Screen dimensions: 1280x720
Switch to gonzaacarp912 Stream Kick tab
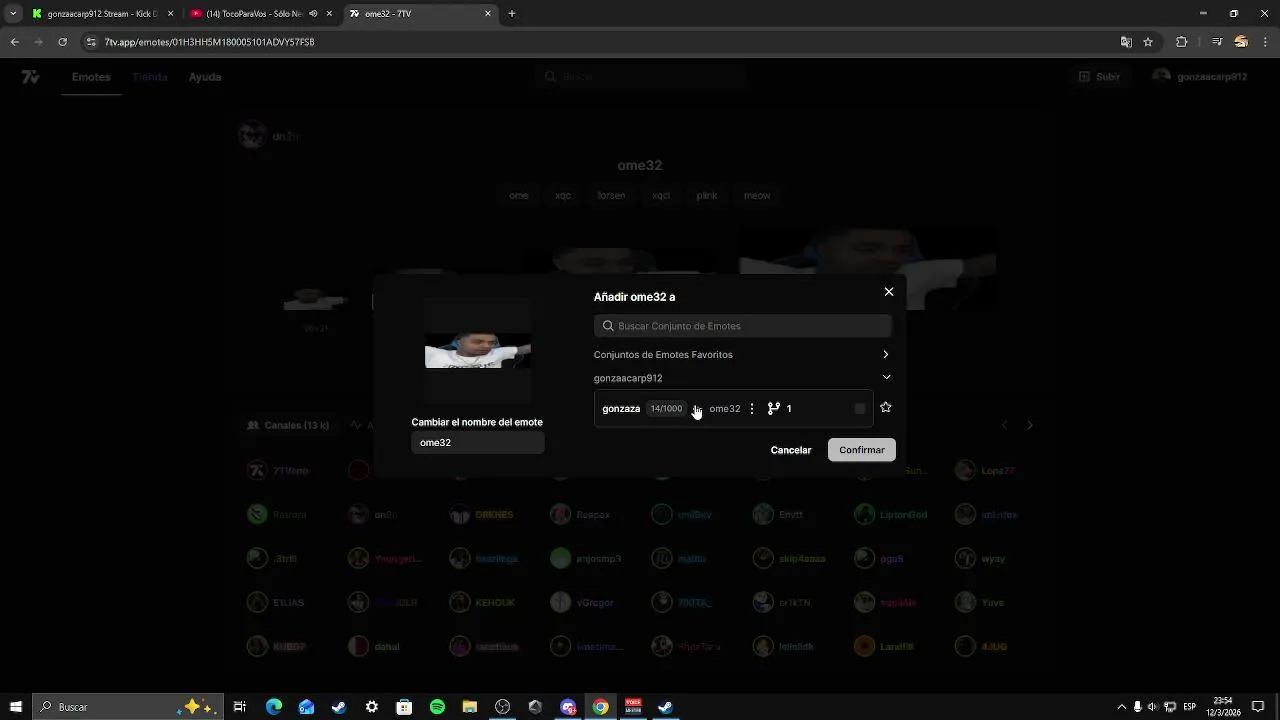pos(102,14)
